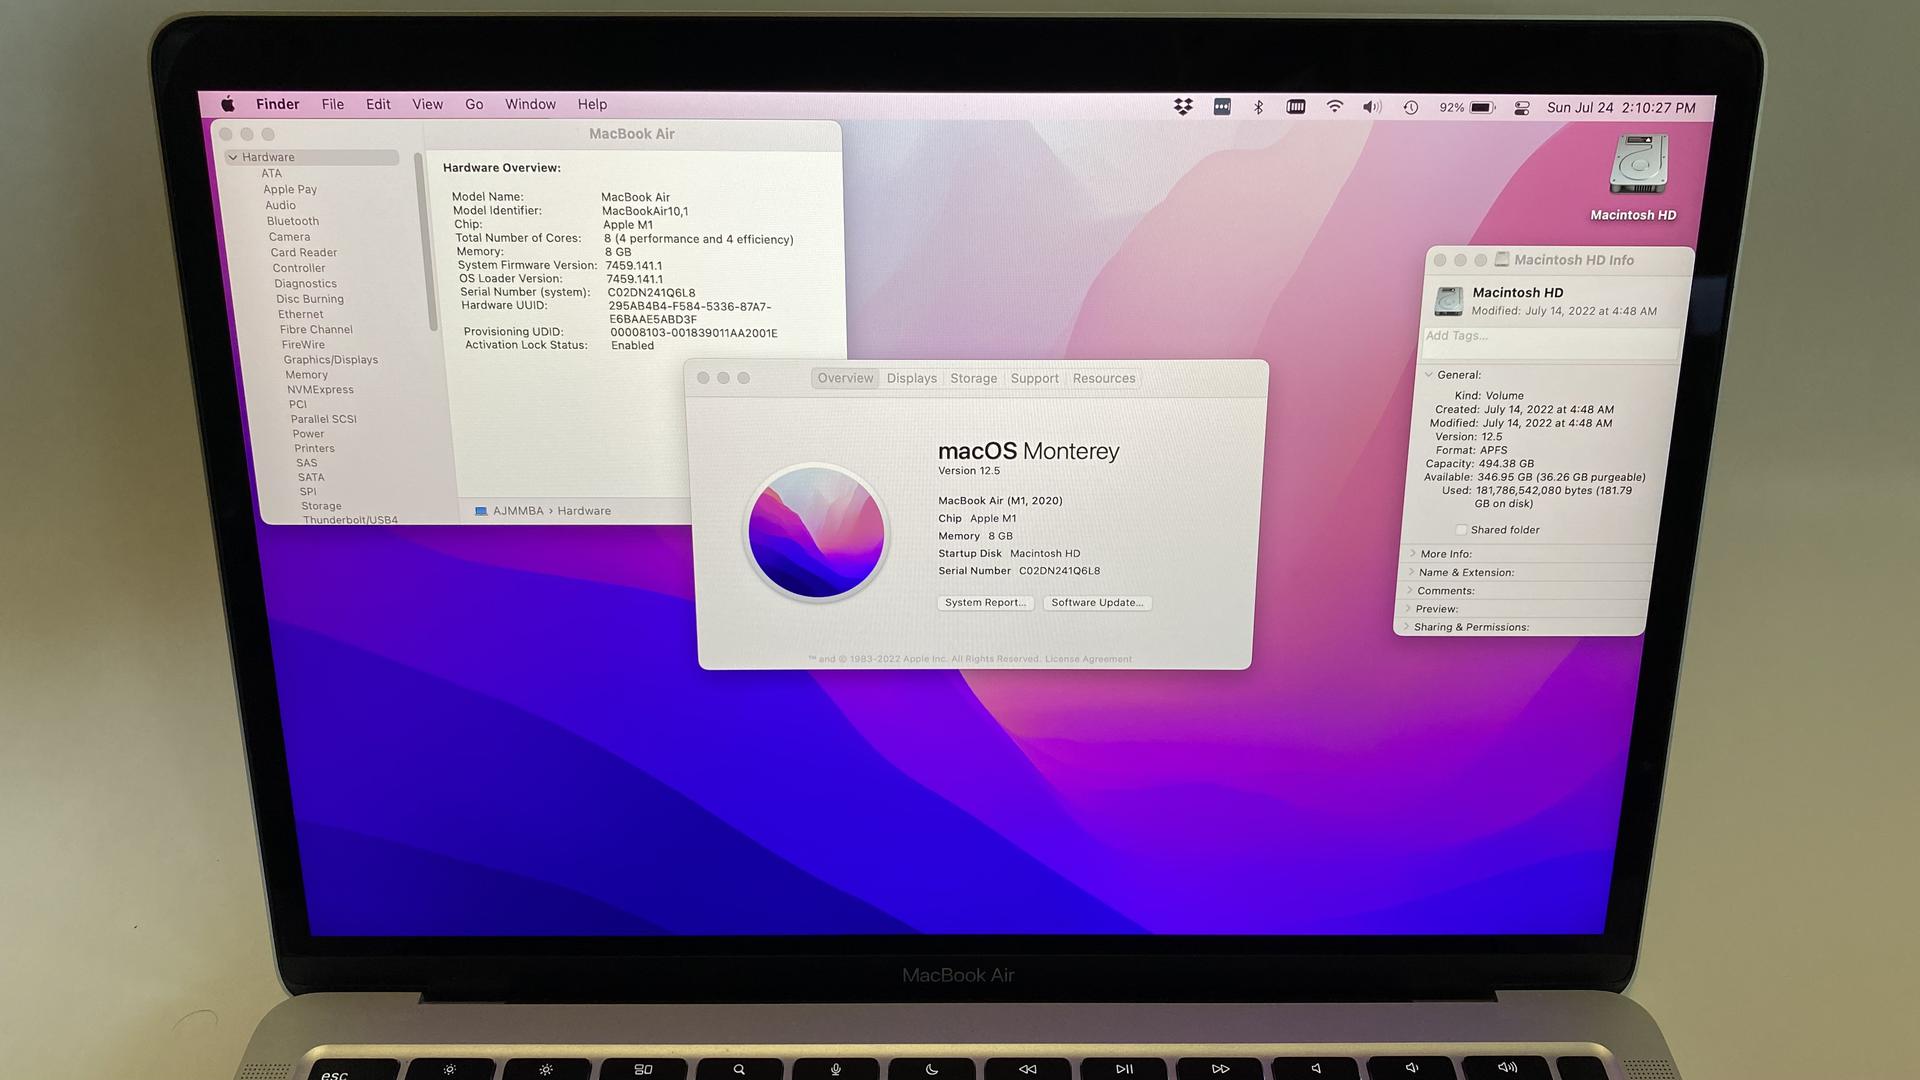Select Diagnostics in the sidebar
Screen dimensions: 1920x1080
click(305, 283)
